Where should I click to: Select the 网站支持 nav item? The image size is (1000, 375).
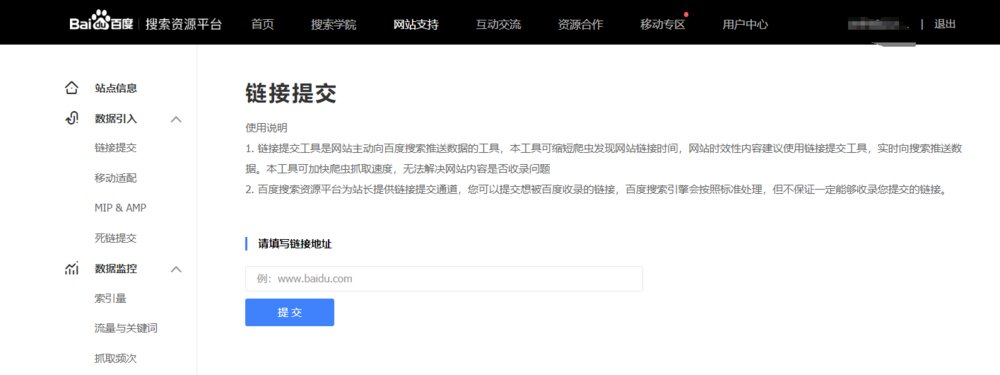(416, 25)
